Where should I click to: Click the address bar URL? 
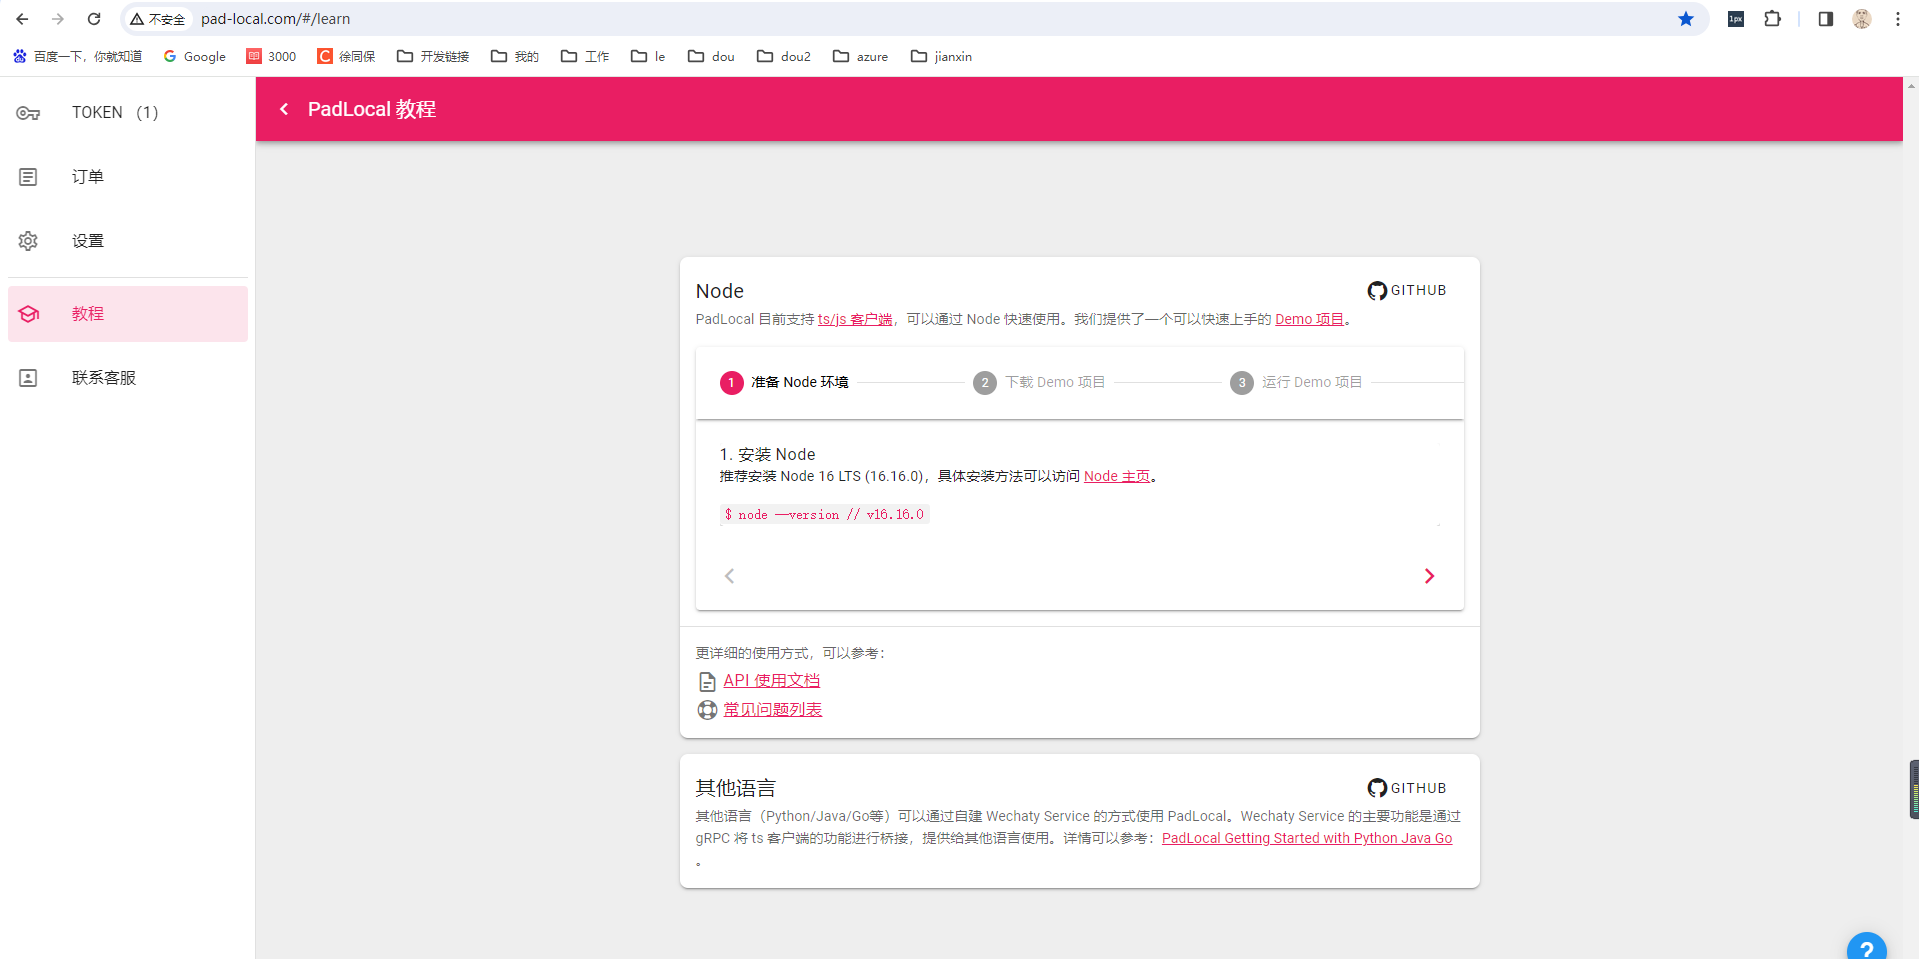pyautogui.click(x=275, y=19)
